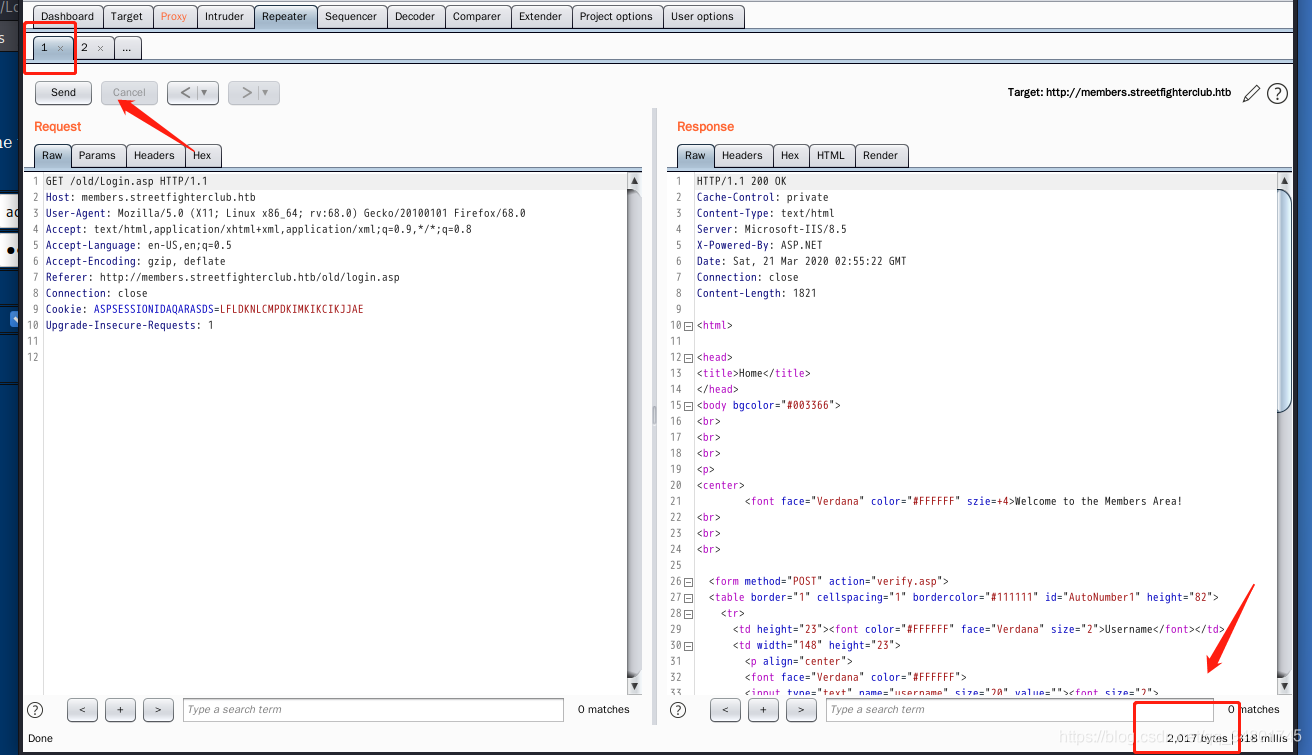1312x755 pixels.
Task: Click previous match button in request search
Action: click(x=82, y=710)
